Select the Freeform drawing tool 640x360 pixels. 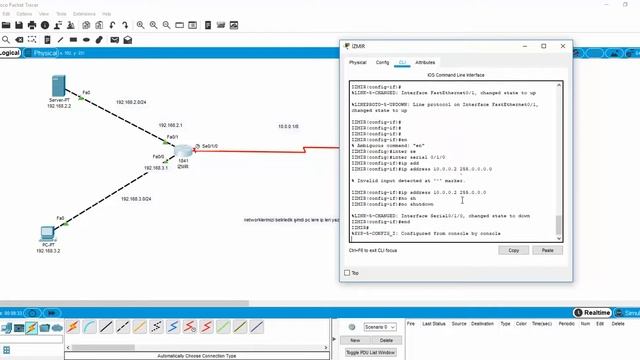99,40
